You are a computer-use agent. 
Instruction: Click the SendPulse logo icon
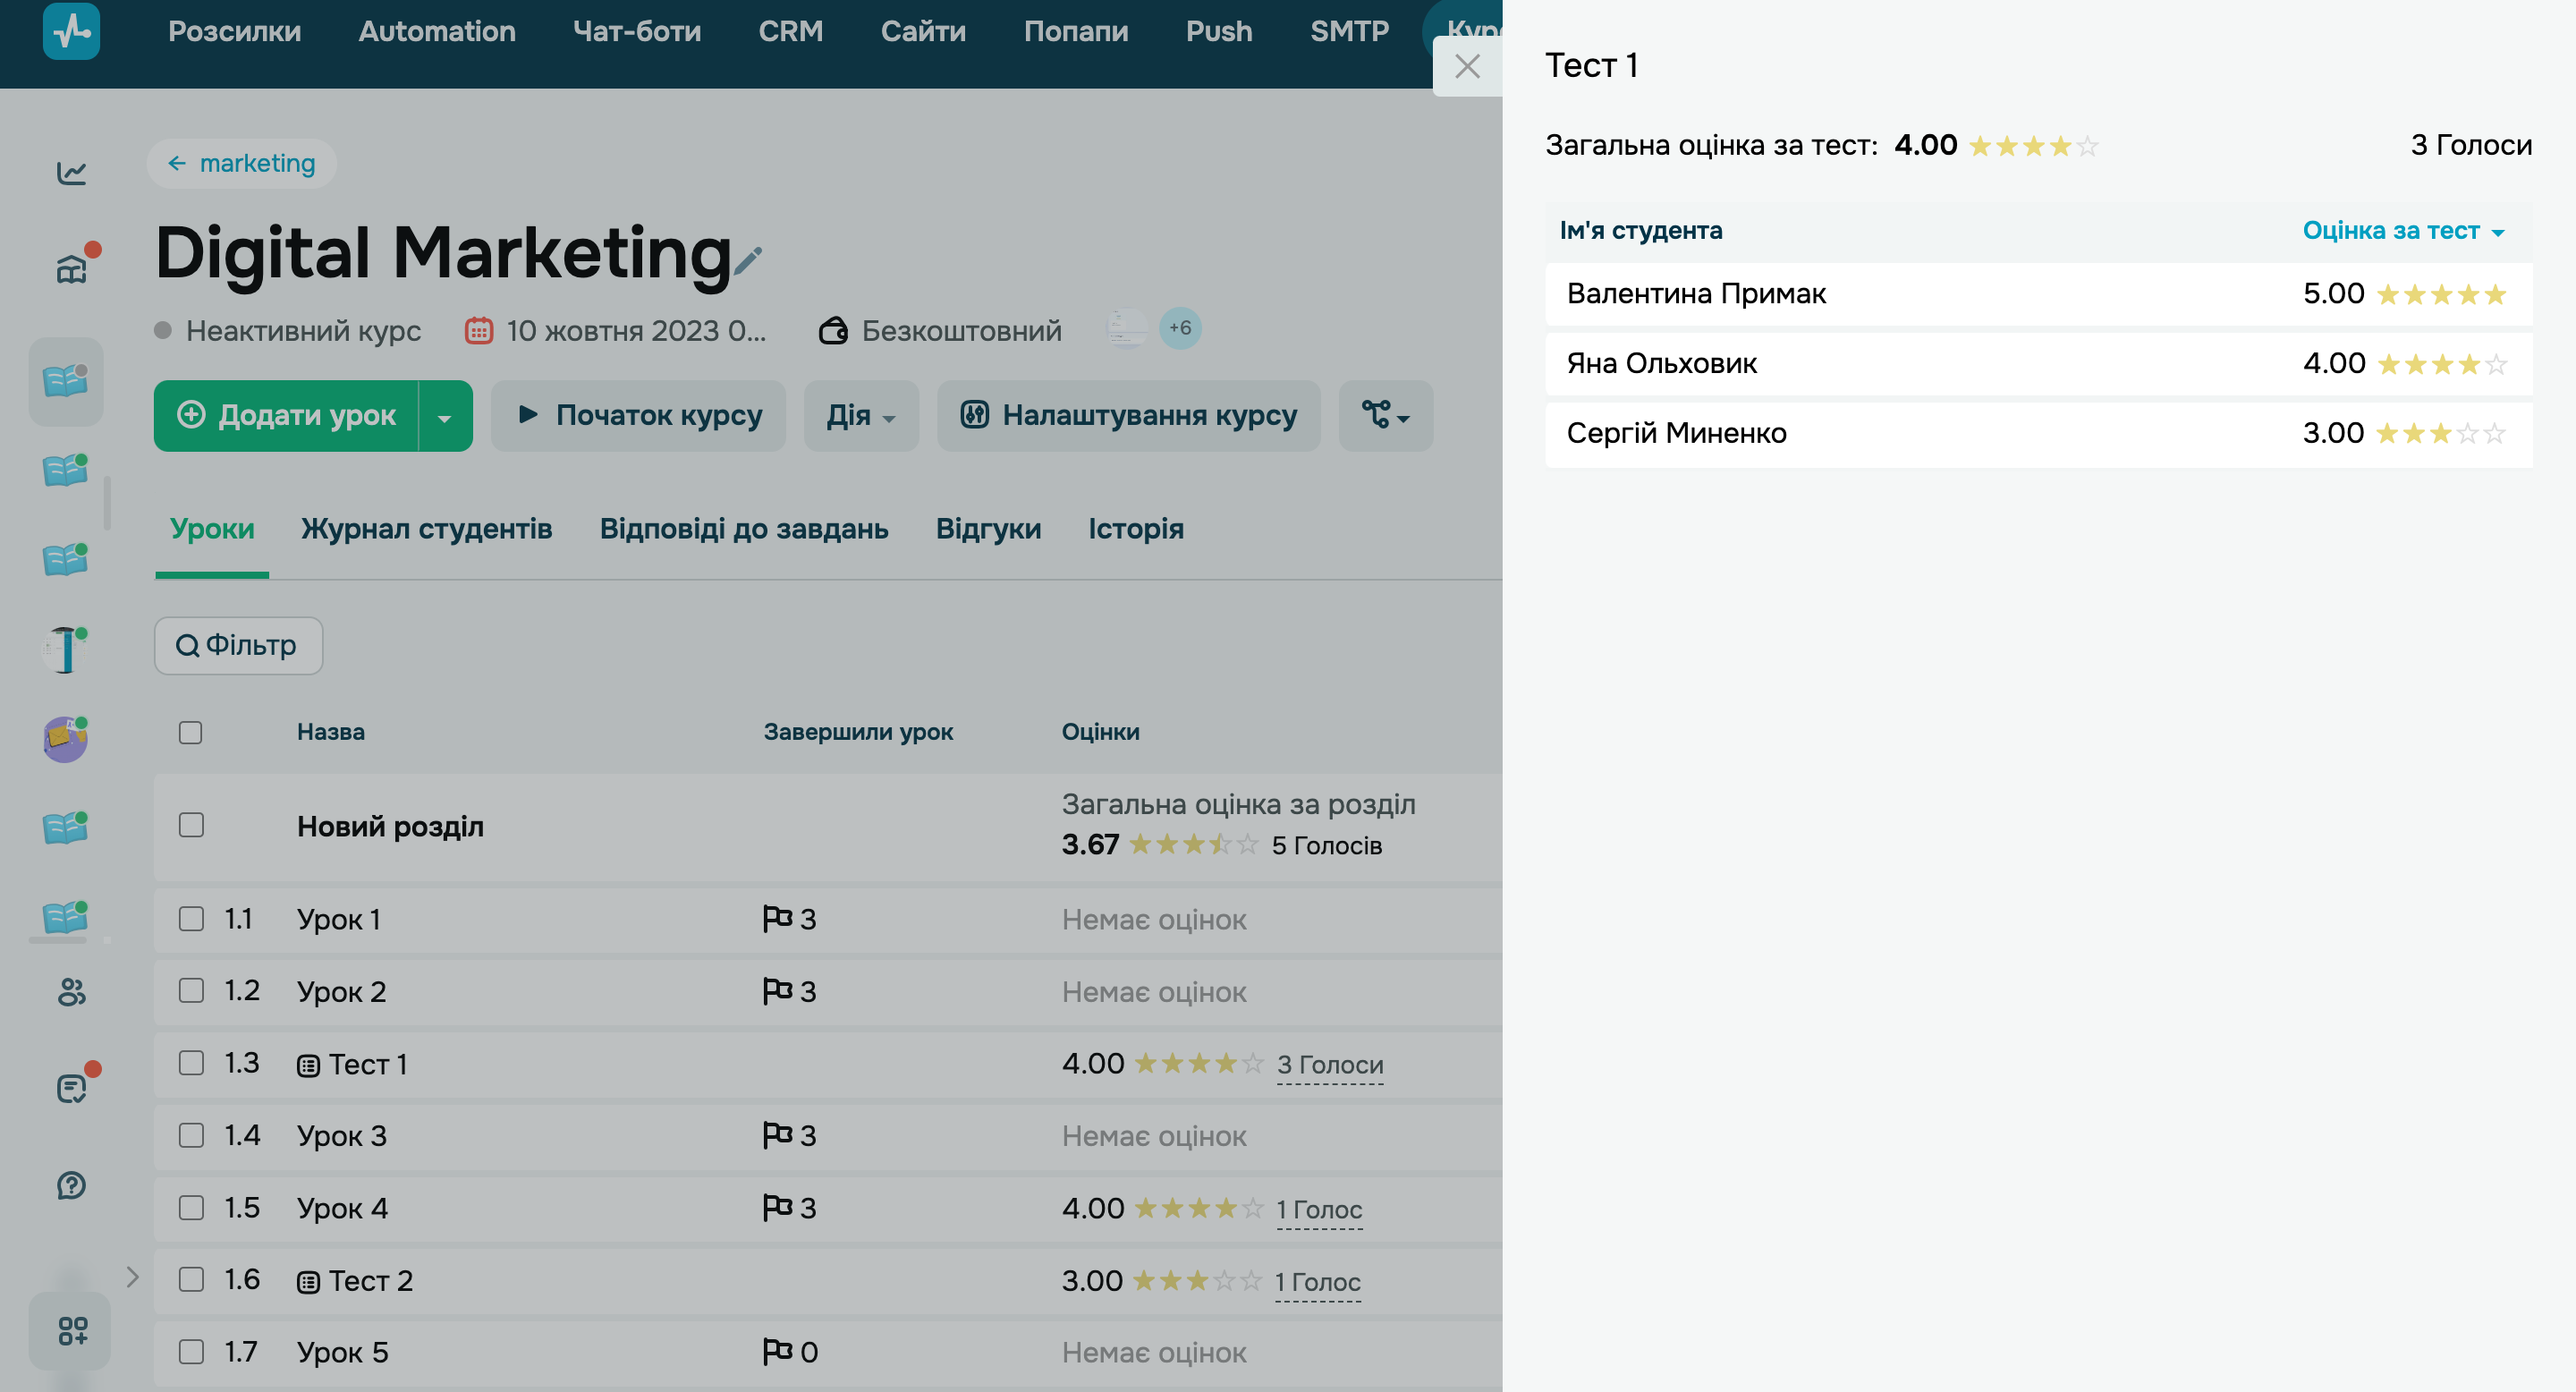pos(71,31)
